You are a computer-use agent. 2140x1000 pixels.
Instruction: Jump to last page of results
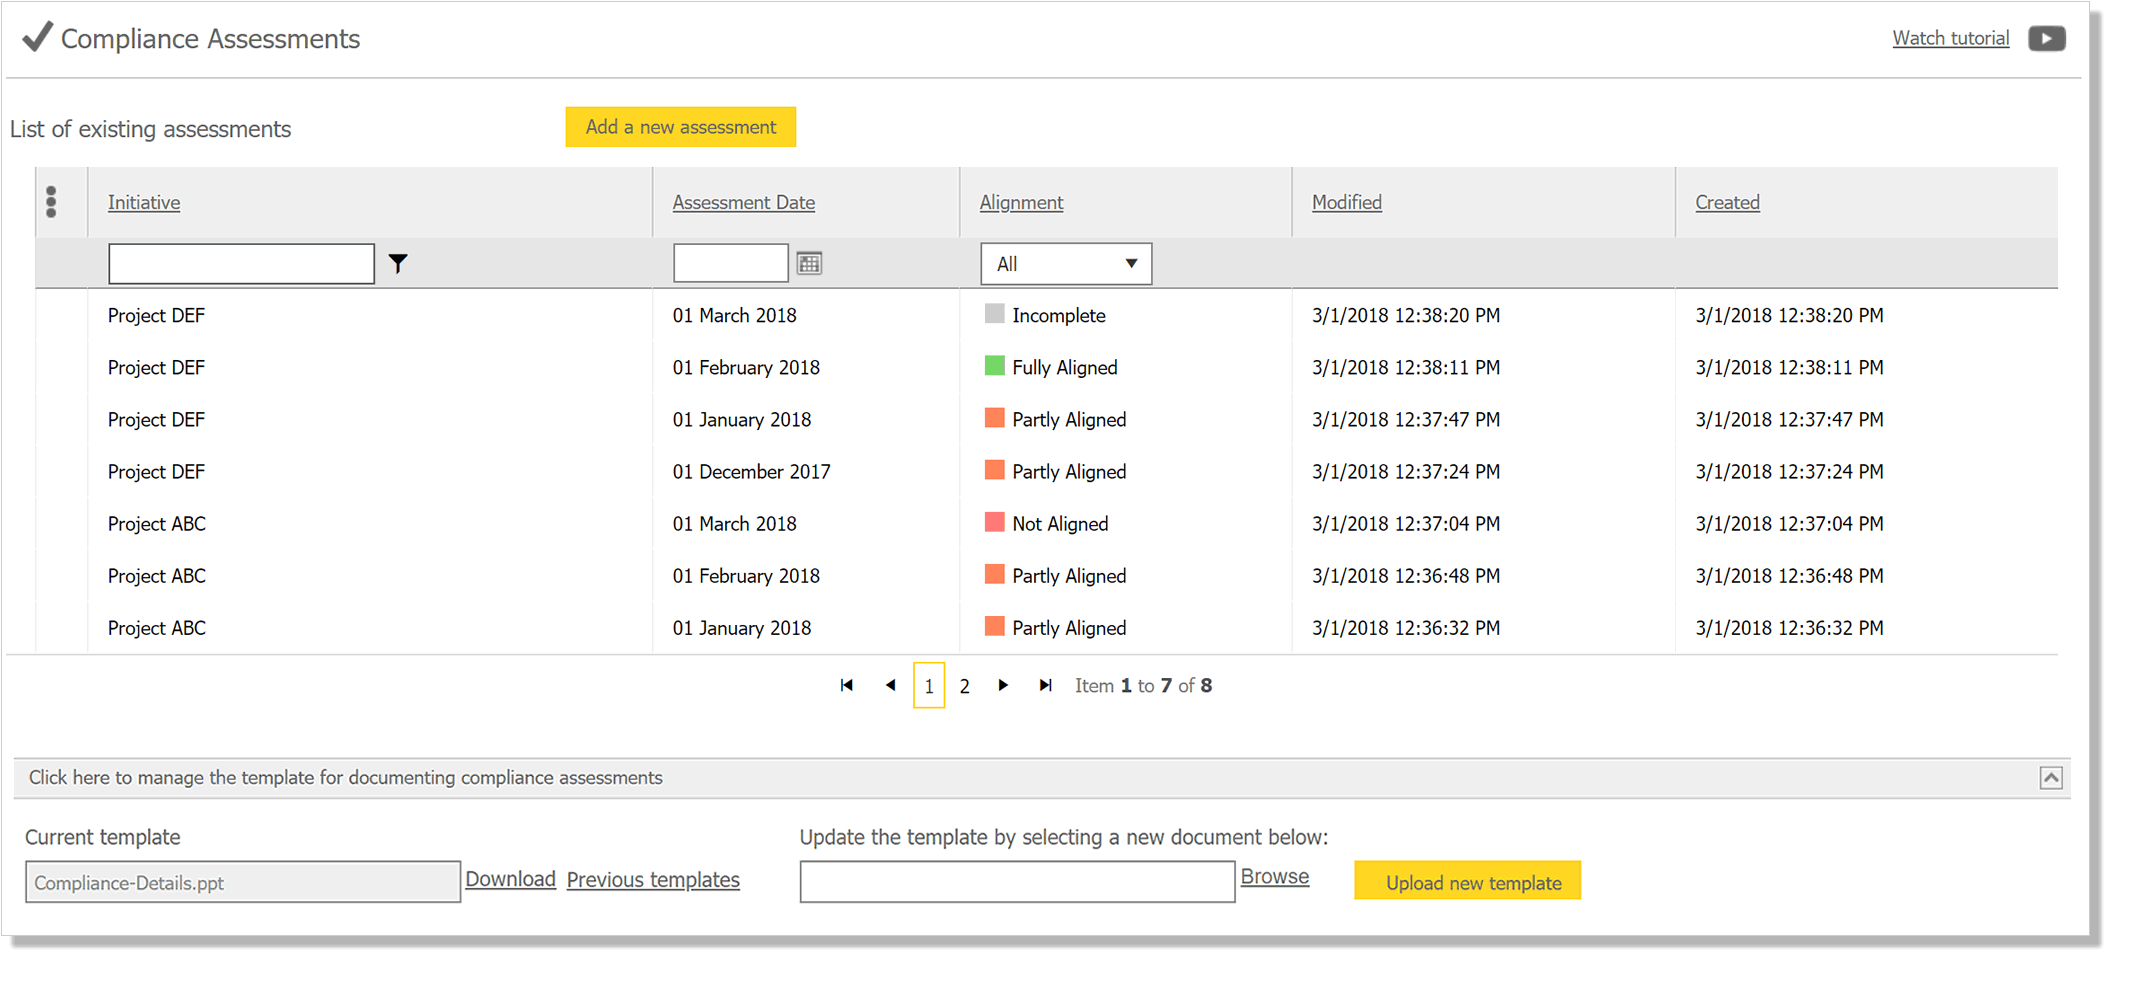[1045, 685]
